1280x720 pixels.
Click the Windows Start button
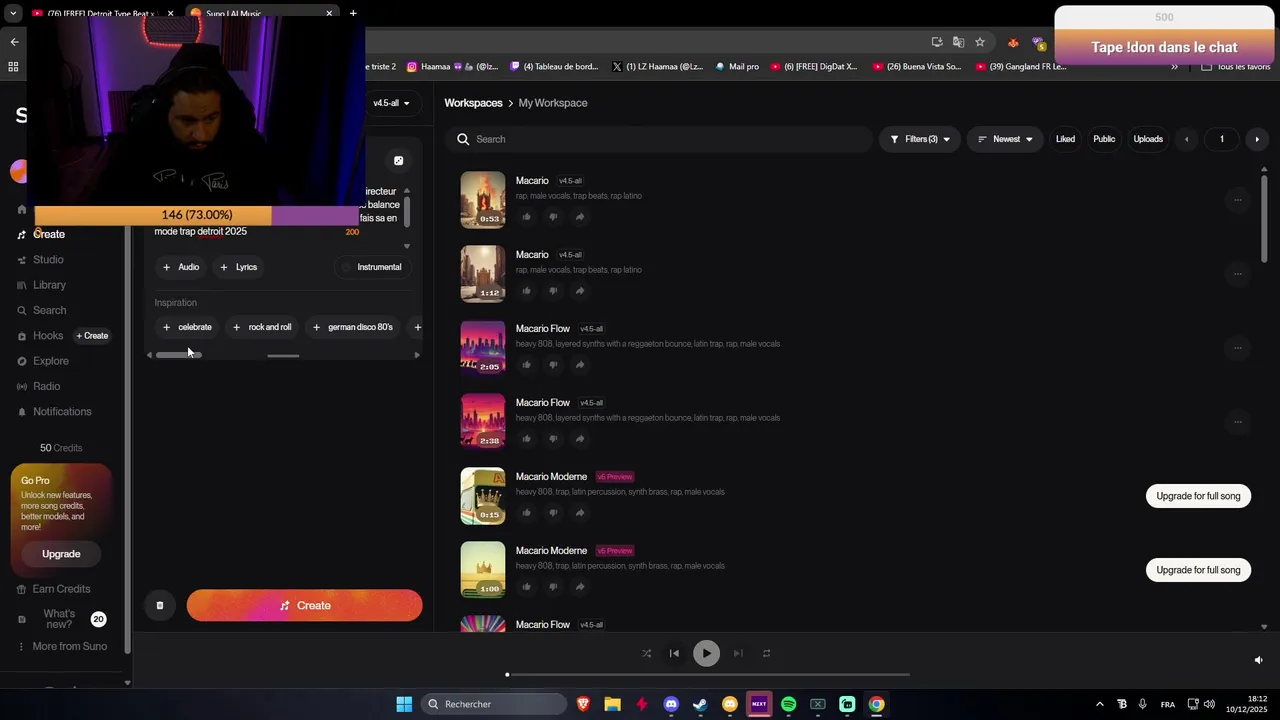tap(404, 704)
